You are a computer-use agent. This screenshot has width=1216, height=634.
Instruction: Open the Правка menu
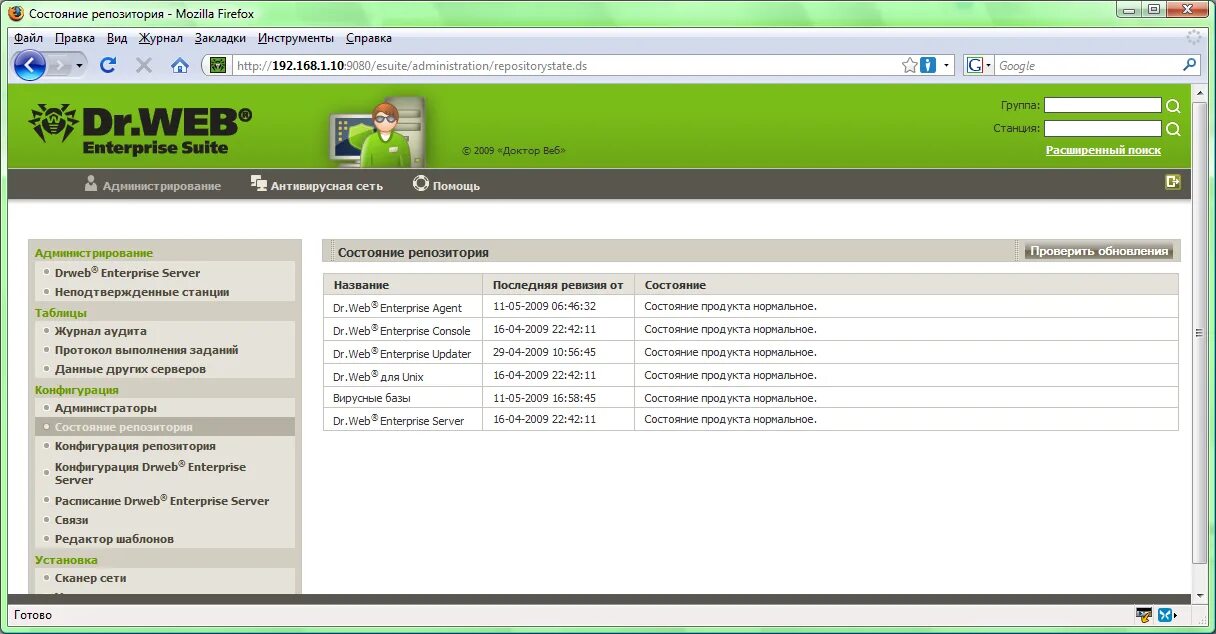click(x=75, y=38)
